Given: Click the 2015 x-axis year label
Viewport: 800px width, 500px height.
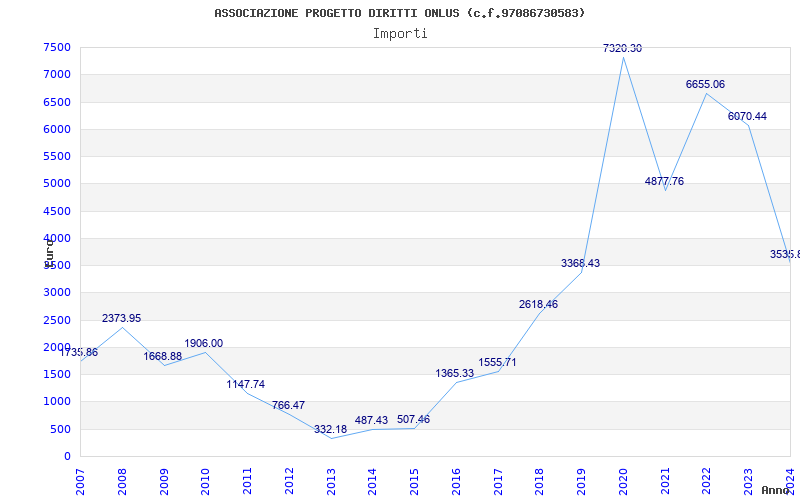Looking at the screenshot, I should click(x=414, y=481).
